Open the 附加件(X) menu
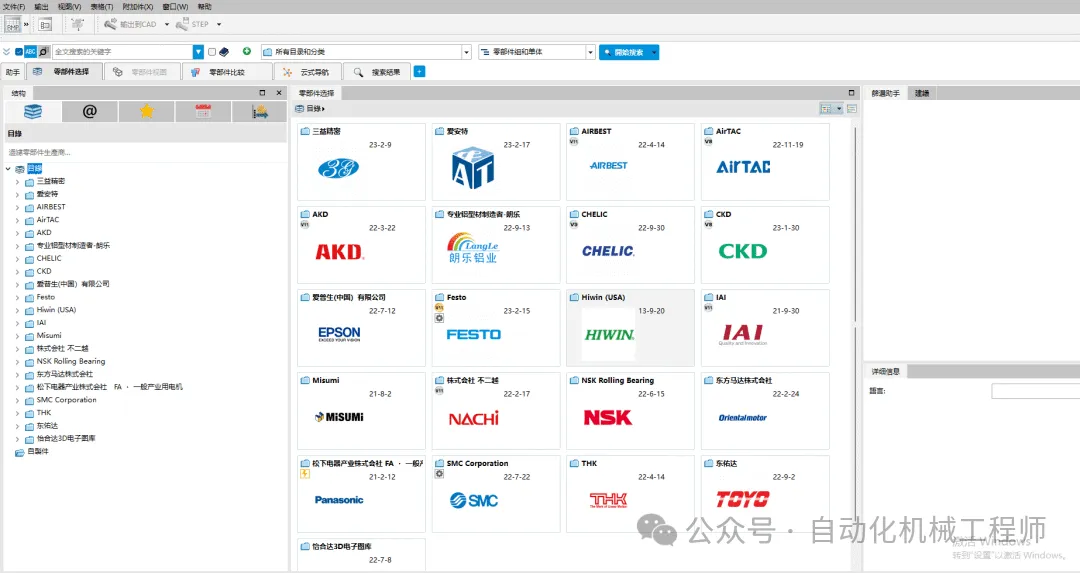Screen dimensions: 1080x573 click(138, 6)
